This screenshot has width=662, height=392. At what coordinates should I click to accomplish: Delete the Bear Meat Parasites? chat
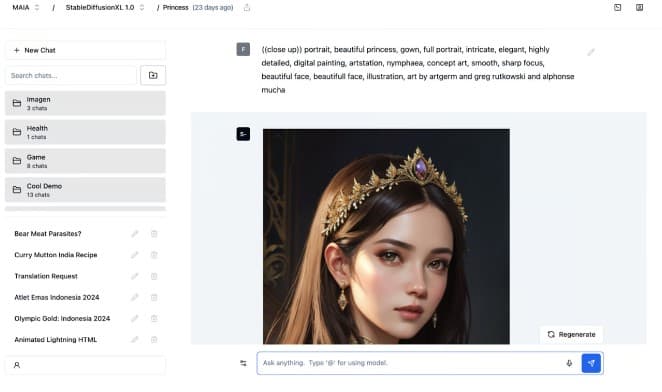coord(154,234)
